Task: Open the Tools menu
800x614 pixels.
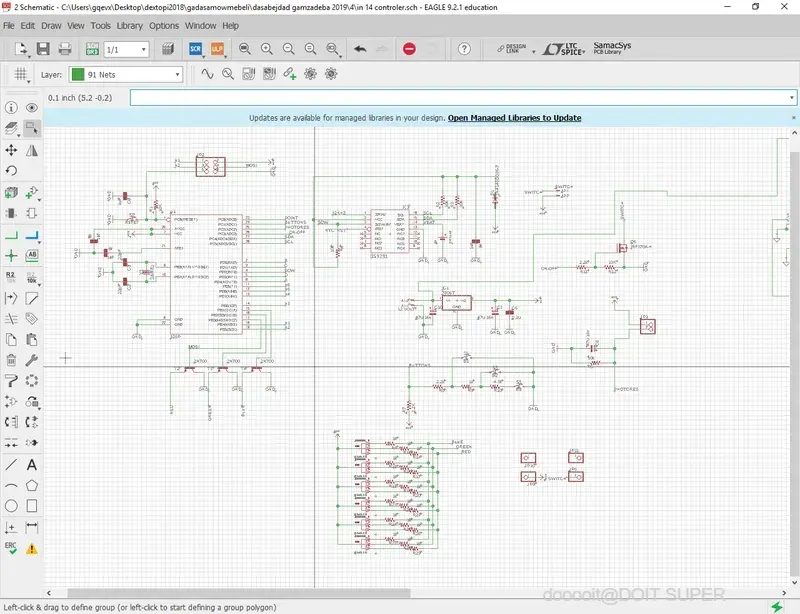Action: click(100, 25)
